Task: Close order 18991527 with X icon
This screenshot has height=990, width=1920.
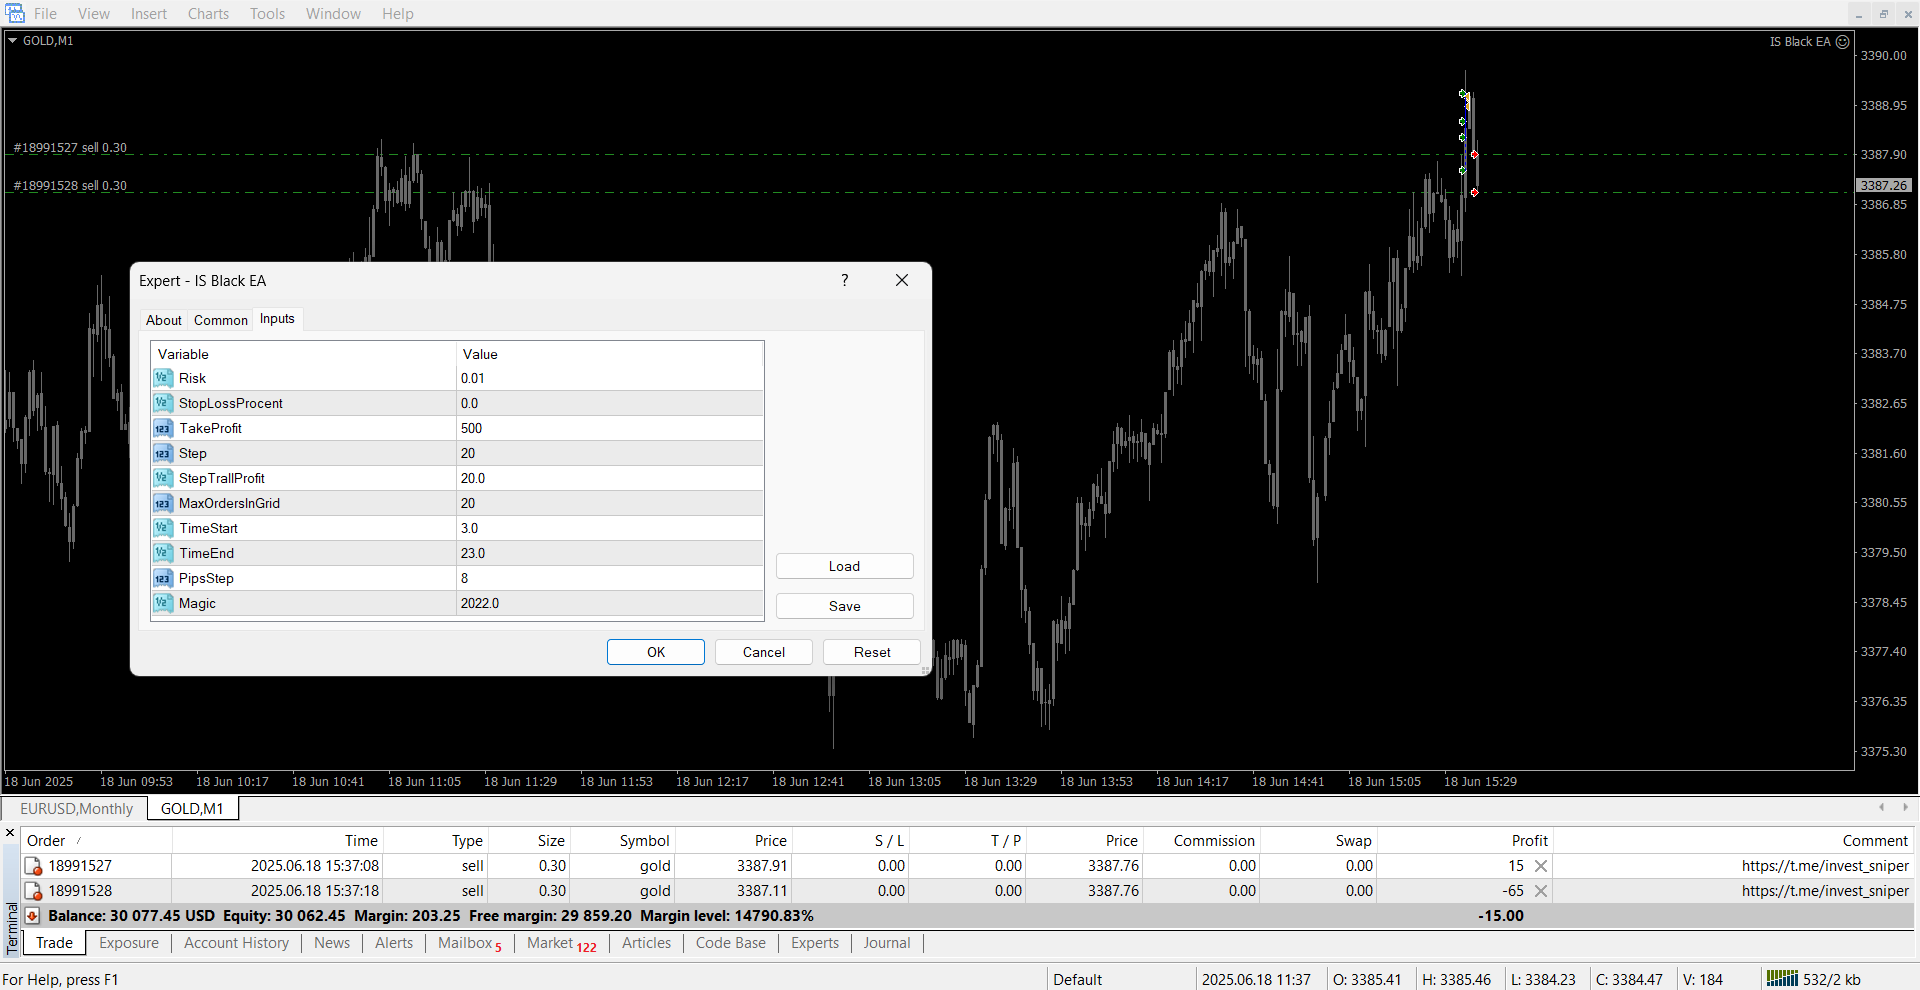Action: 1541,866
